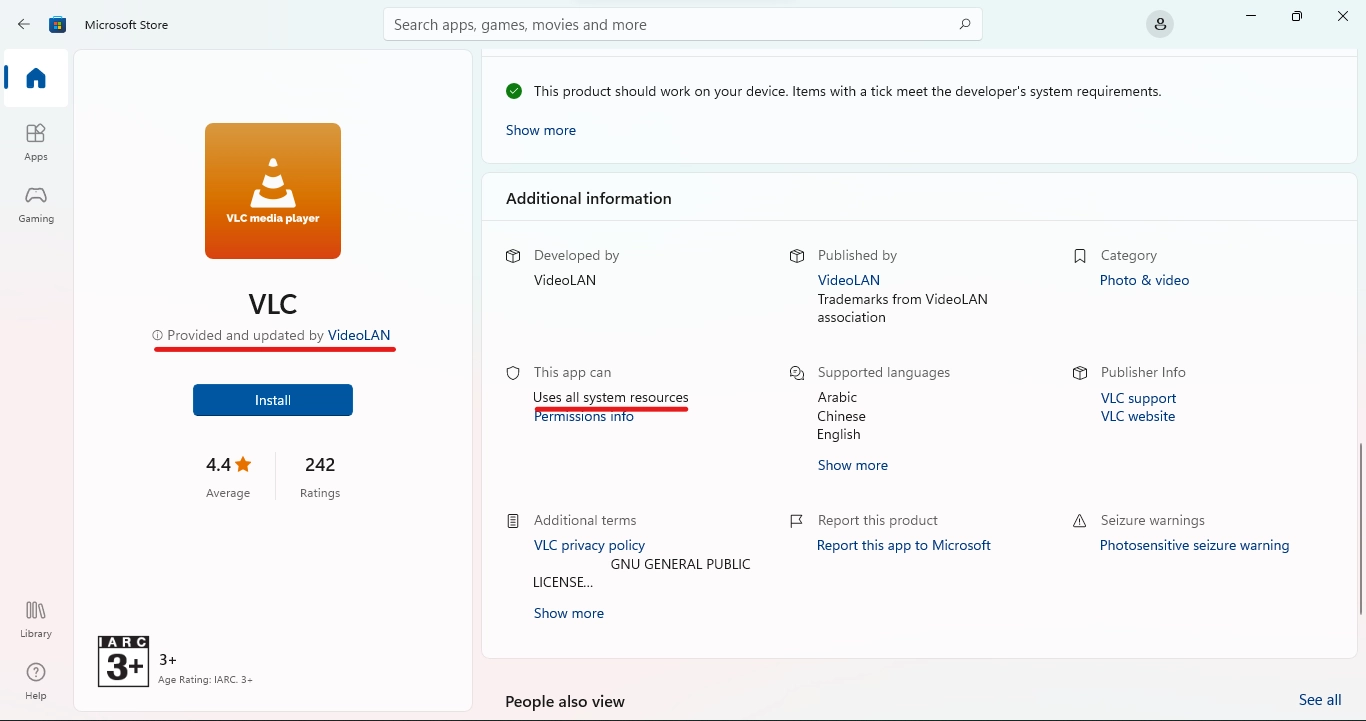This screenshot has height=721, width=1366.
Task: Focus the Search apps, games, movies field
Action: pos(683,24)
